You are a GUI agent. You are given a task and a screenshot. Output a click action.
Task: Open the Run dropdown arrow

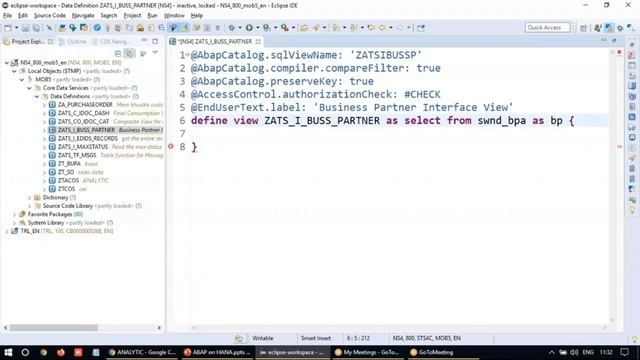pos(258,28)
